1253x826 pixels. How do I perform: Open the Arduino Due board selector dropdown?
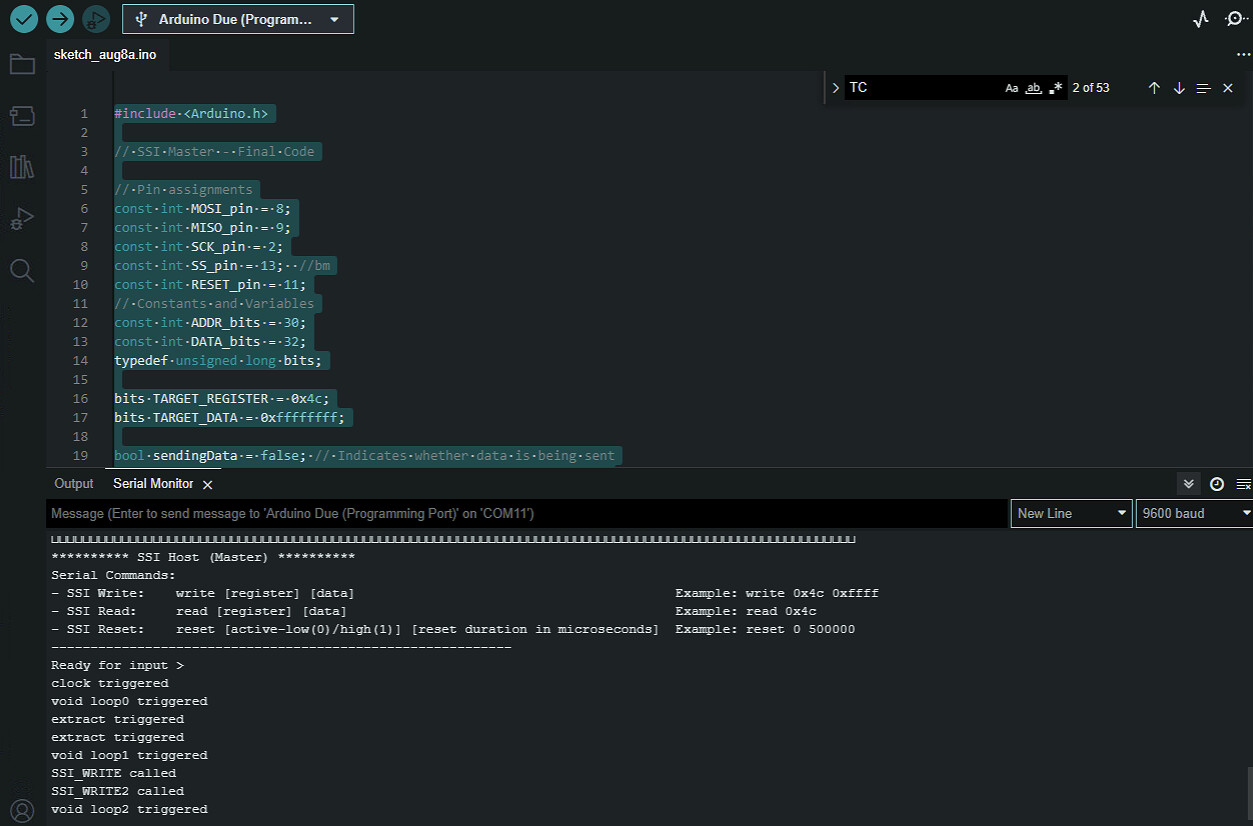pyautogui.click(x=238, y=19)
